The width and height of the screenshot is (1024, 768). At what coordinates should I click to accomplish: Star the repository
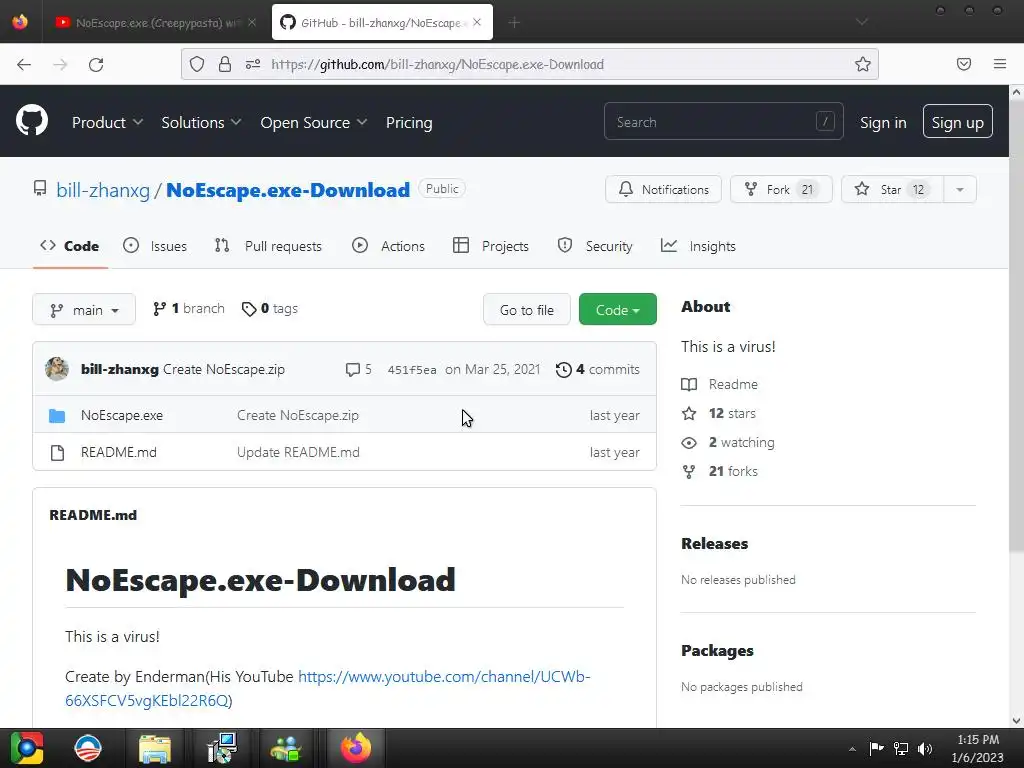pos(892,189)
